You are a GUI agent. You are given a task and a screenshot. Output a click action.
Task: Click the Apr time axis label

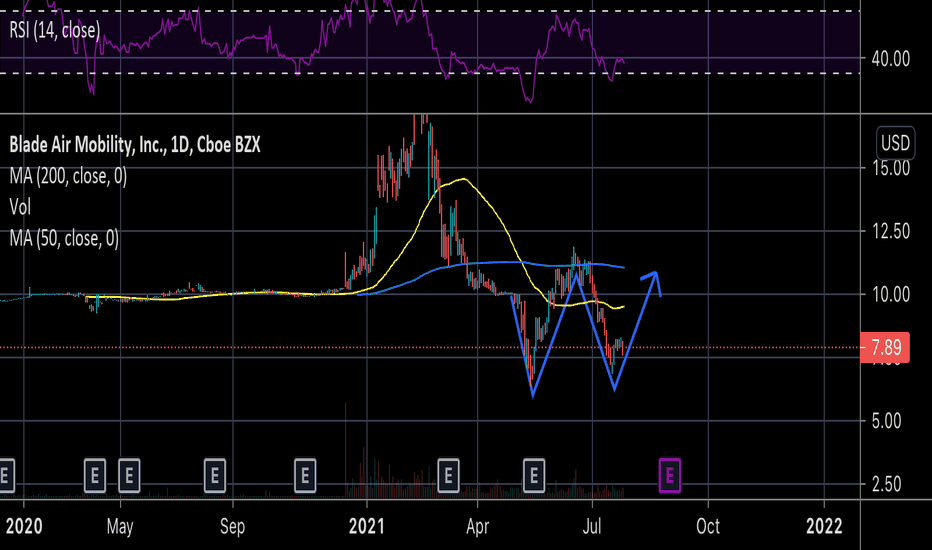click(x=477, y=526)
